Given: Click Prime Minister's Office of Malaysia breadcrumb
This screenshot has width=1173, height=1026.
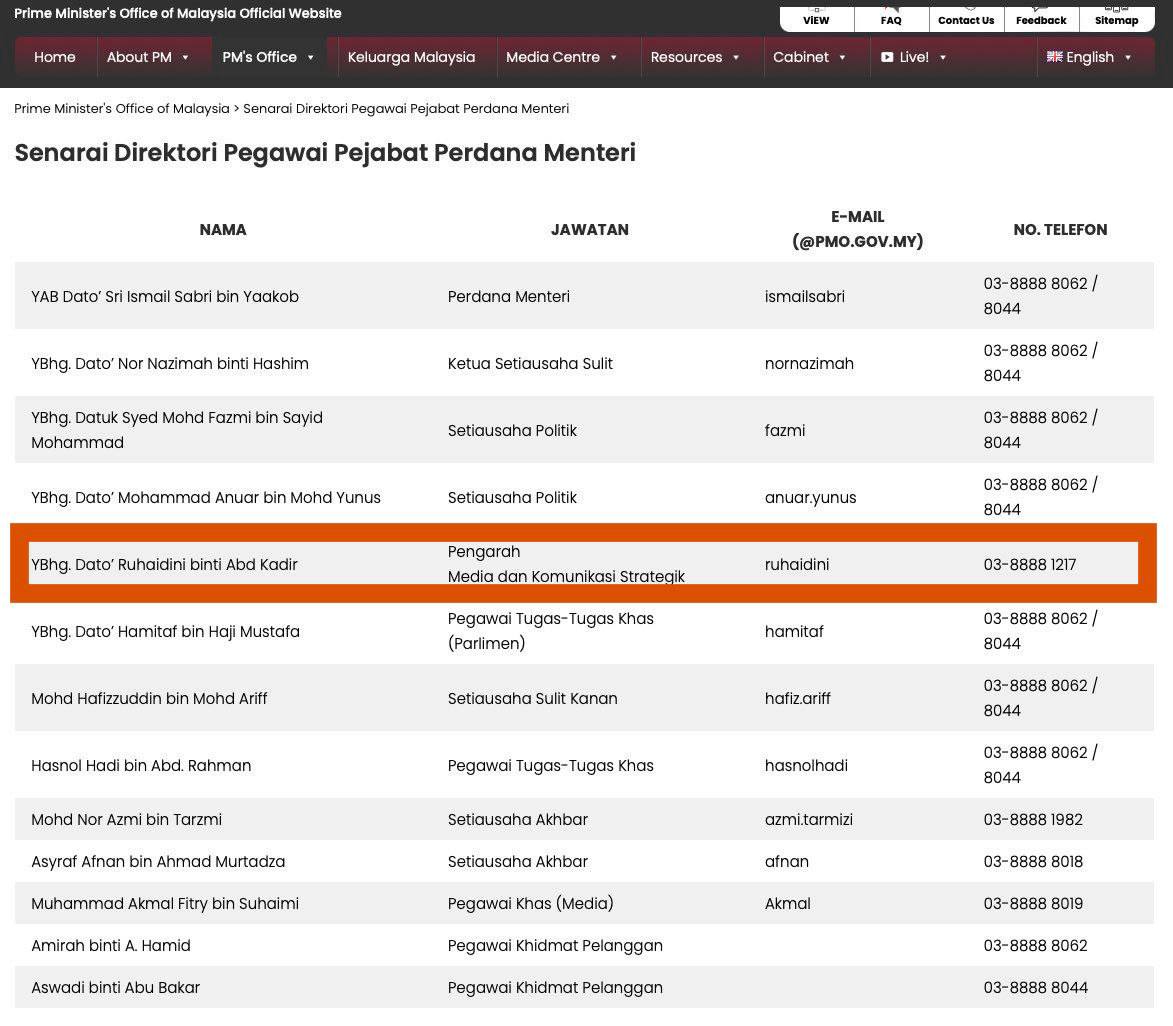Looking at the screenshot, I should pyautogui.click(x=122, y=108).
